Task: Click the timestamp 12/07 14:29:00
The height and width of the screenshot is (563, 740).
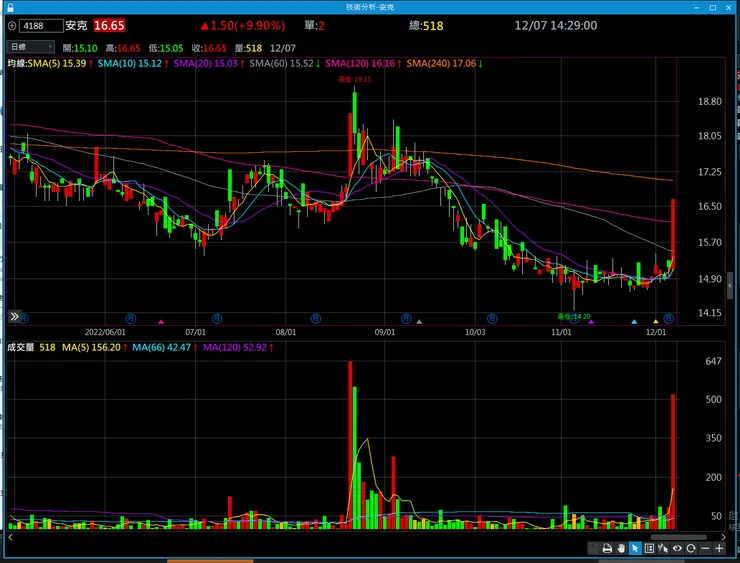Action: pyautogui.click(x=556, y=25)
